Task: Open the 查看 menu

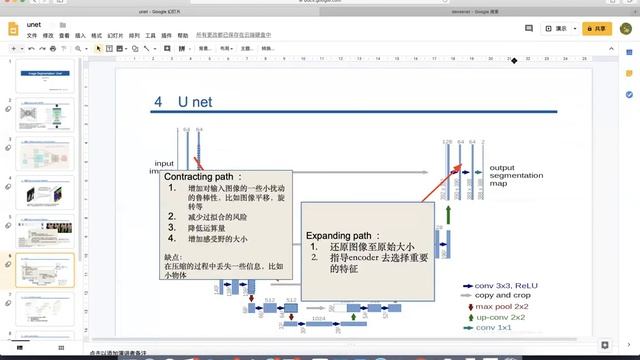Action: (64, 36)
